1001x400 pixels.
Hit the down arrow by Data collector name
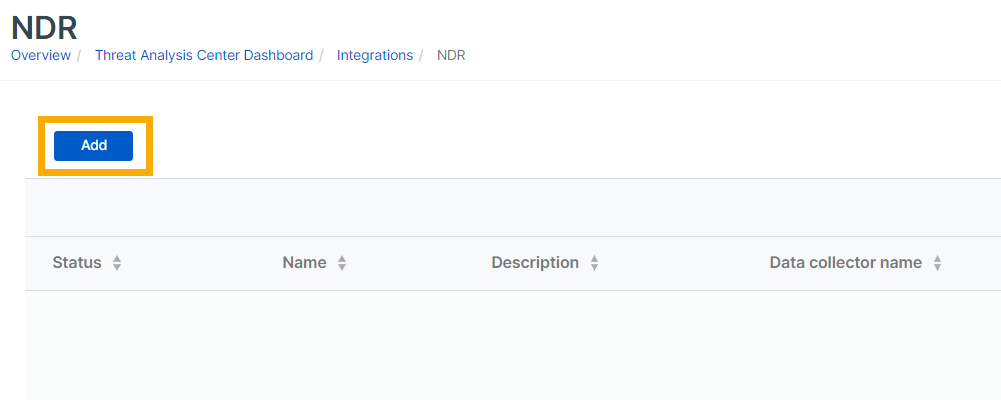[x=937, y=268]
